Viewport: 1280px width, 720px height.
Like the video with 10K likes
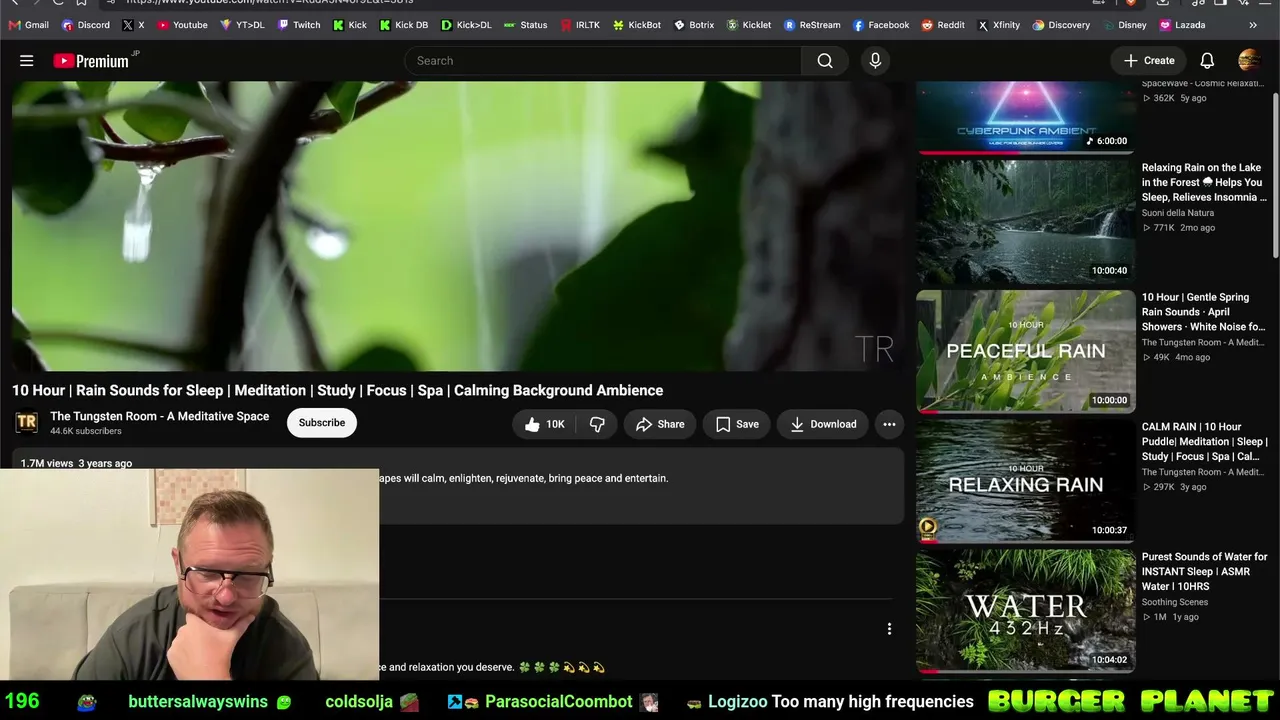coord(544,424)
